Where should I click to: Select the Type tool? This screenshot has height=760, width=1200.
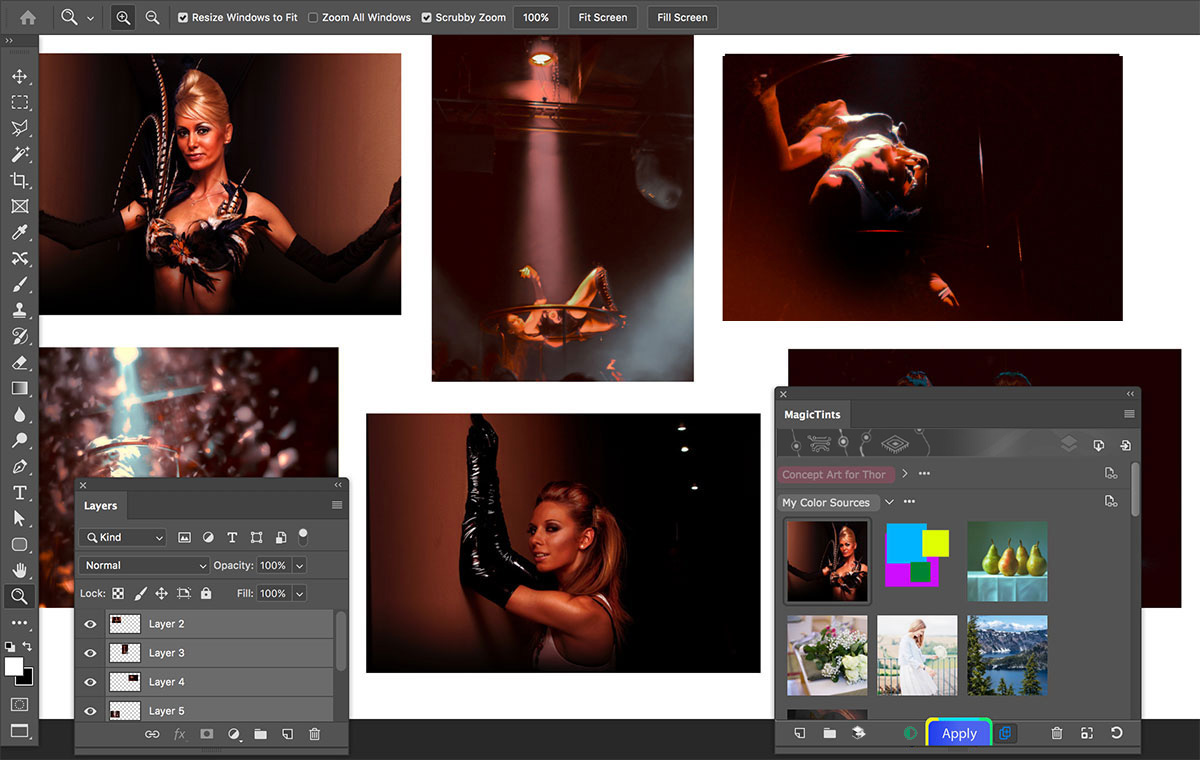point(19,492)
